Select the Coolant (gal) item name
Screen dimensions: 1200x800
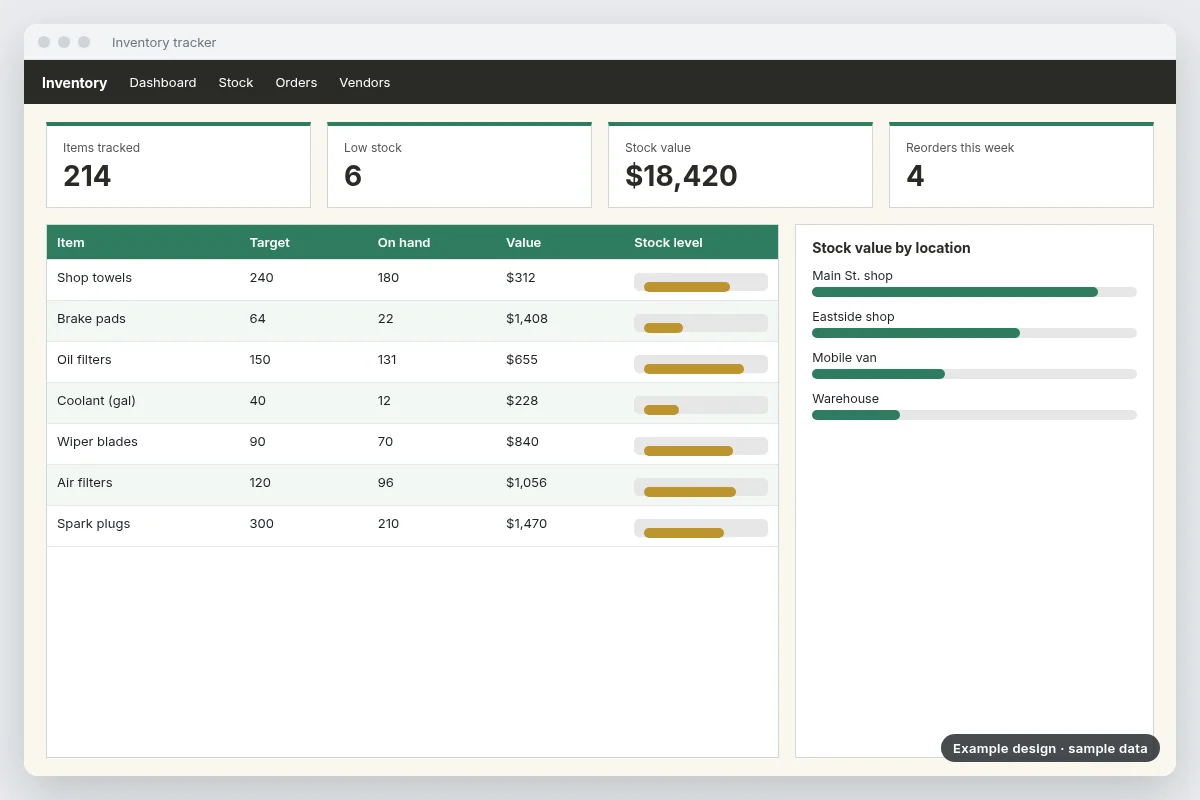(96, 401)
